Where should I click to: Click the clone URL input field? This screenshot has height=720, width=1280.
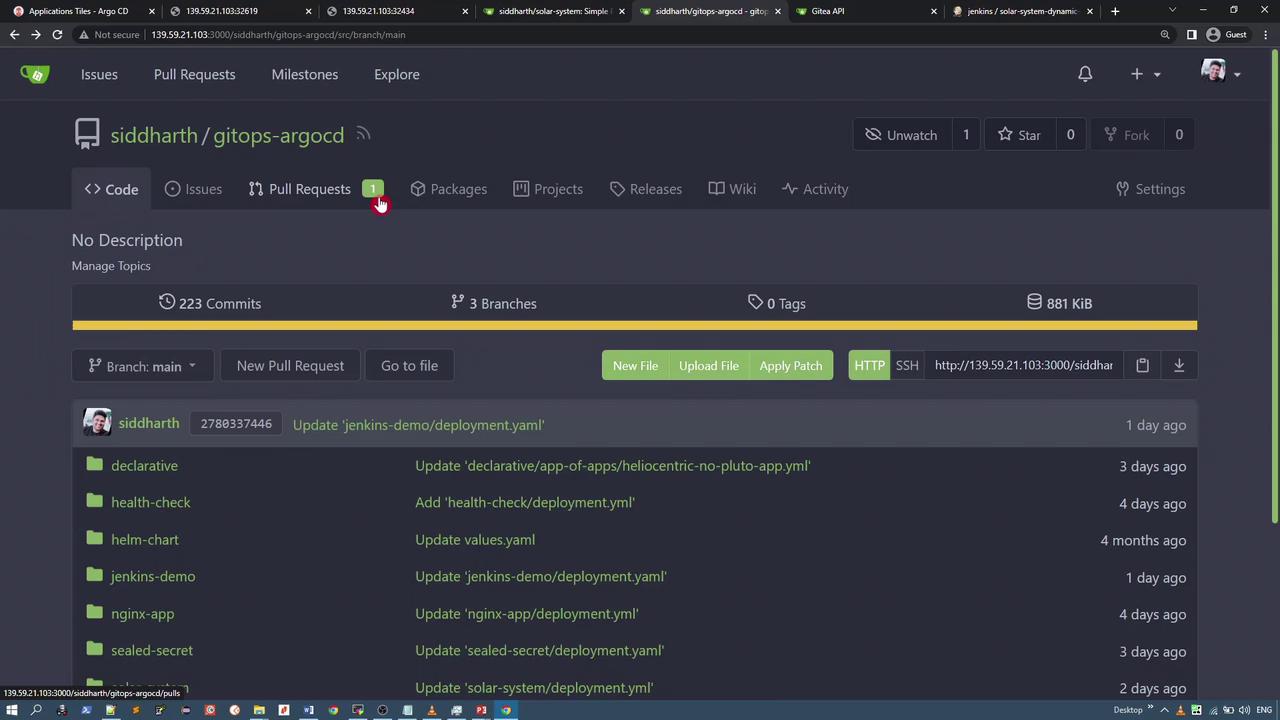coord(1023,365)
